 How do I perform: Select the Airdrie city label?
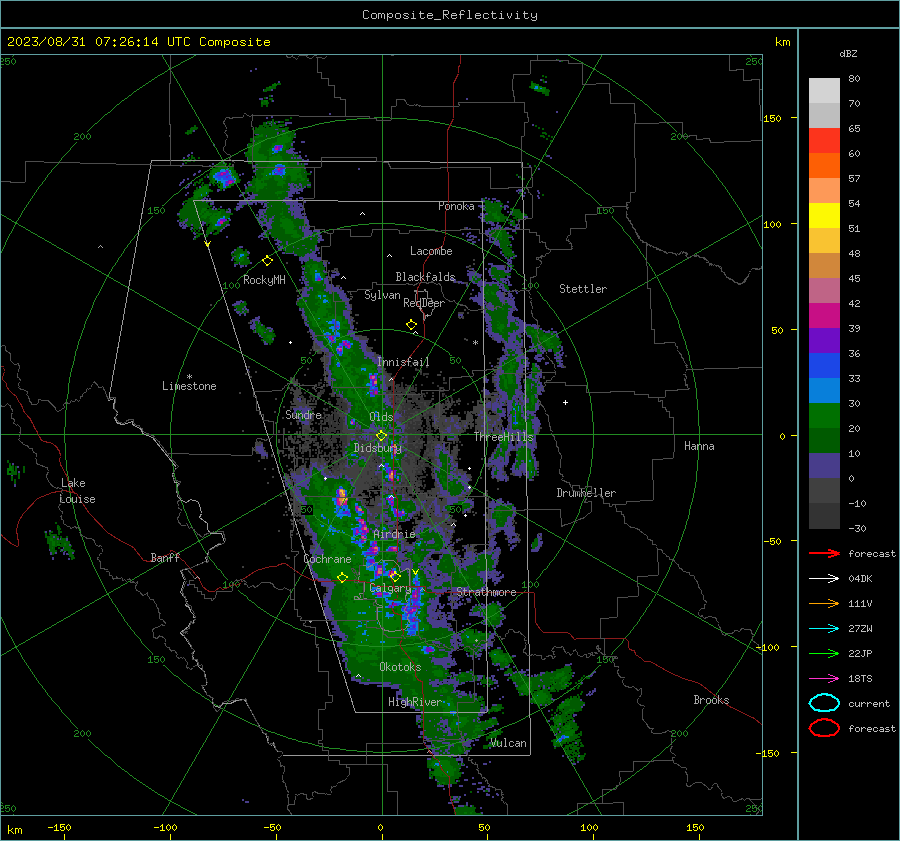click(x=394, y=534)
